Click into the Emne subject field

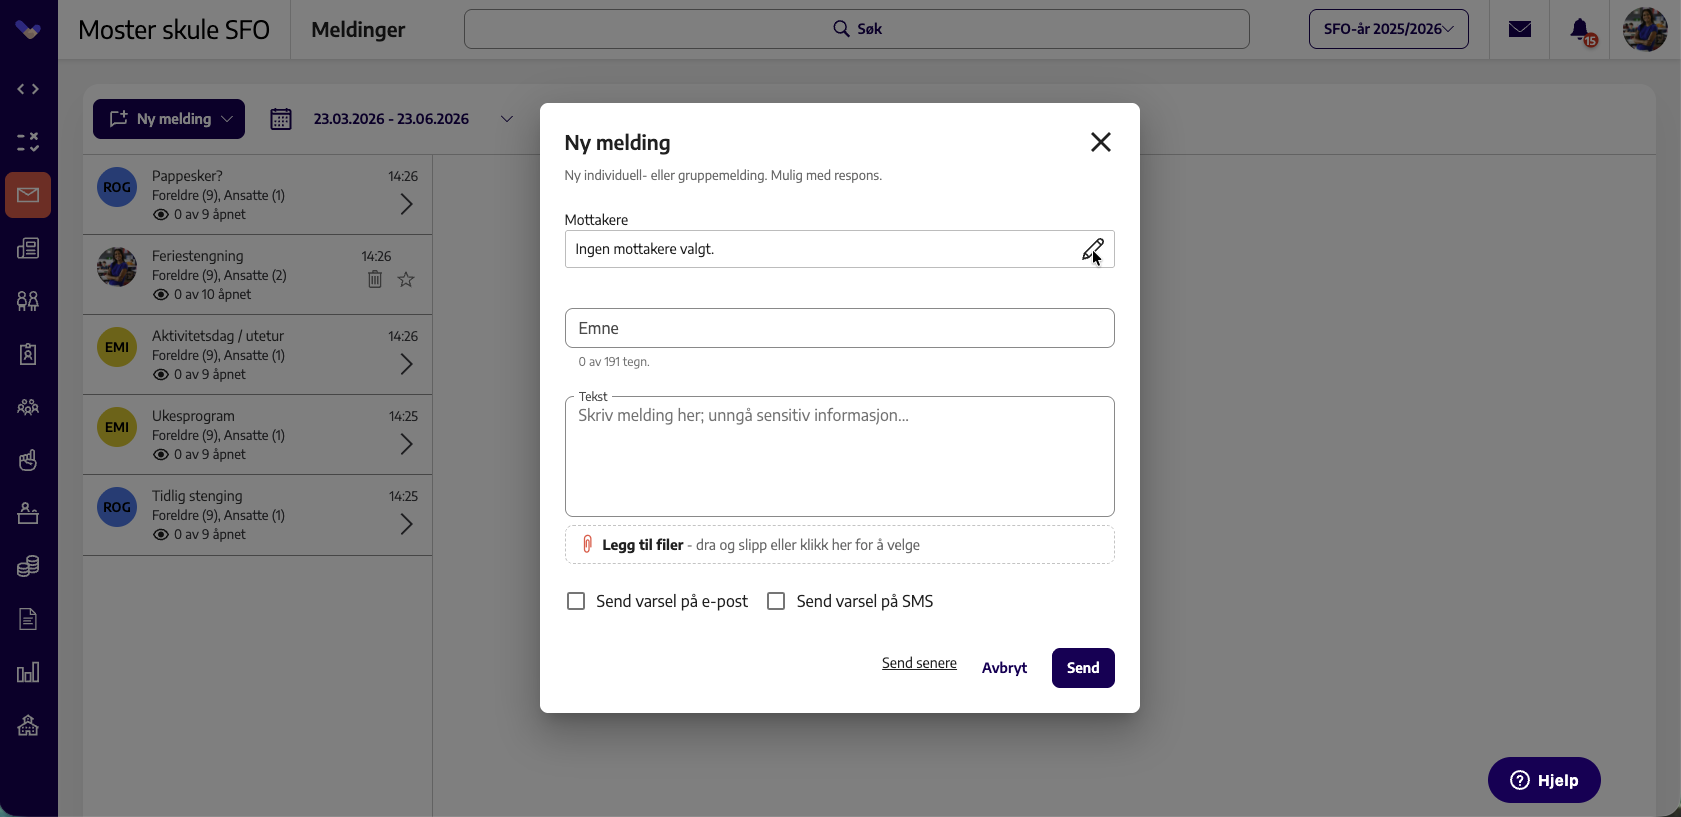point(839,328)
